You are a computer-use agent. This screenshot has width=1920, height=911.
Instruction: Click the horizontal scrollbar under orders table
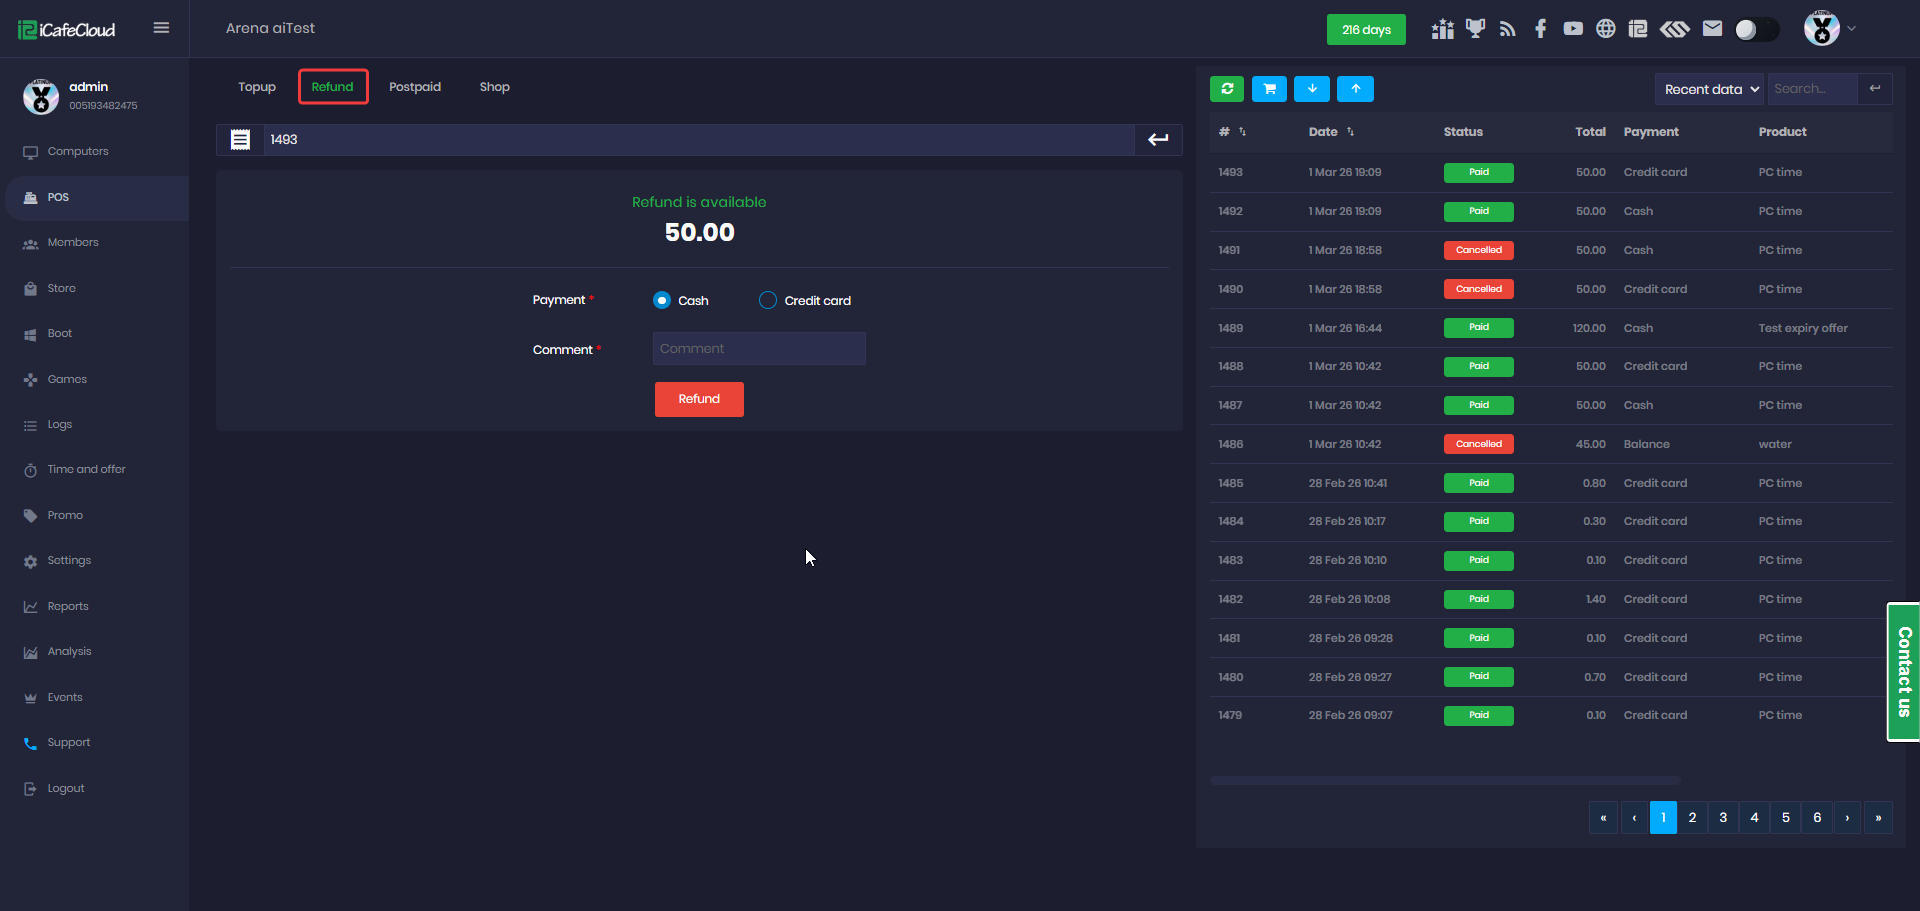click(x=1445, y=780)
